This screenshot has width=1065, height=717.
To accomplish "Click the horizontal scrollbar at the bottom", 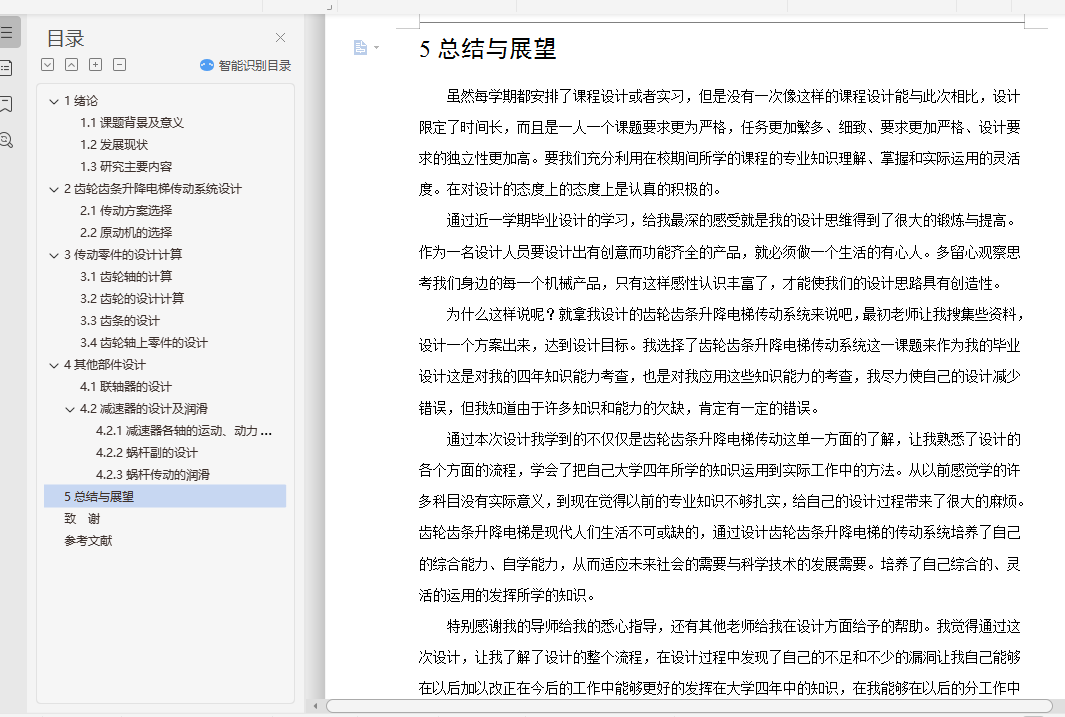I will coord(688,706).
